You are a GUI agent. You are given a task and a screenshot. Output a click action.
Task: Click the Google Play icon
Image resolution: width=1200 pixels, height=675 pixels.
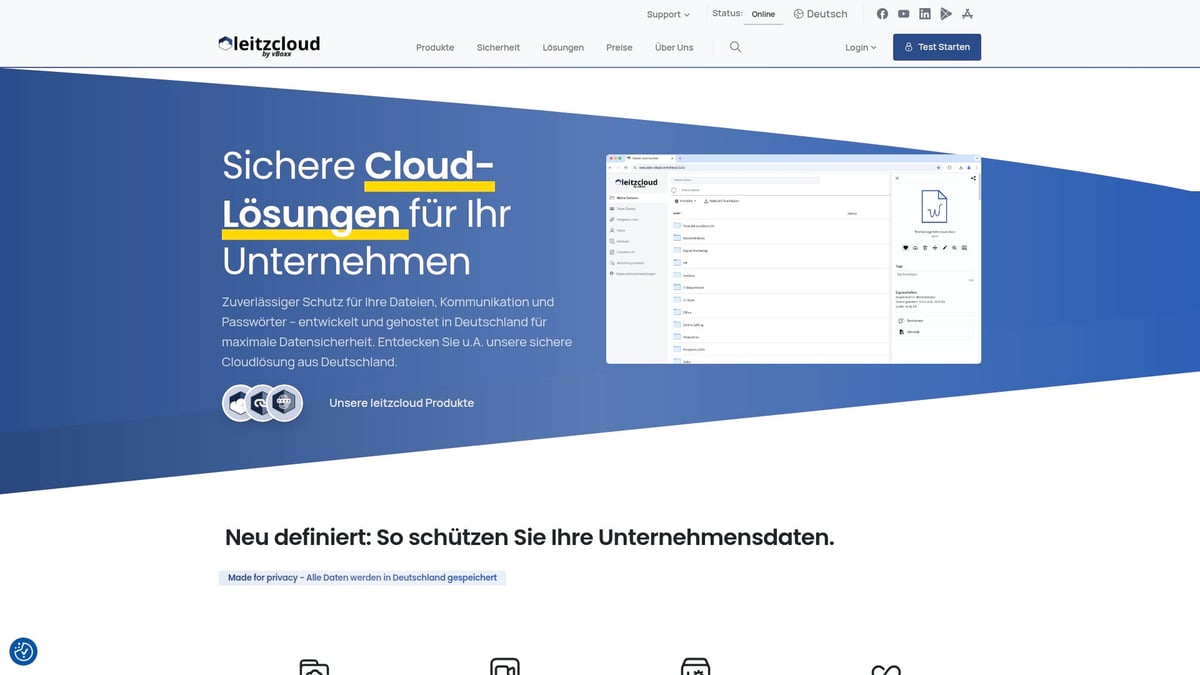(946, 13)
